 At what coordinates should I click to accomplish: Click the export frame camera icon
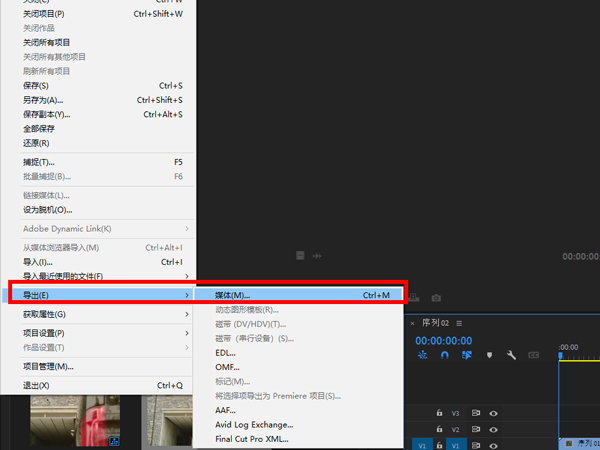pyautogui.click(x=436, y=298)
